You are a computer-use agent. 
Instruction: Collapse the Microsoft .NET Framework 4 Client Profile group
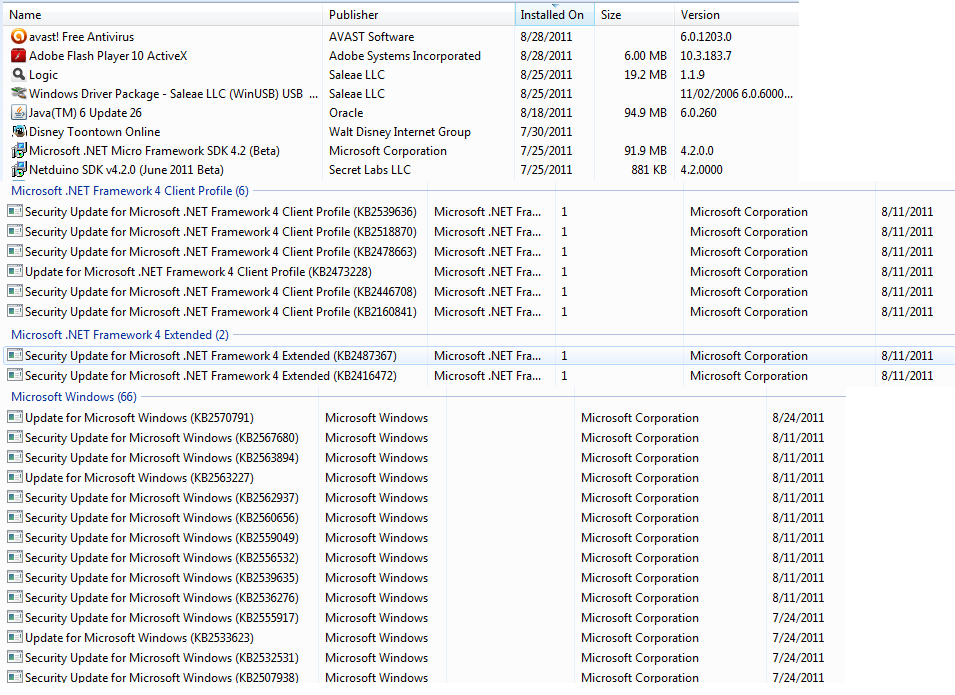[130, 191]
